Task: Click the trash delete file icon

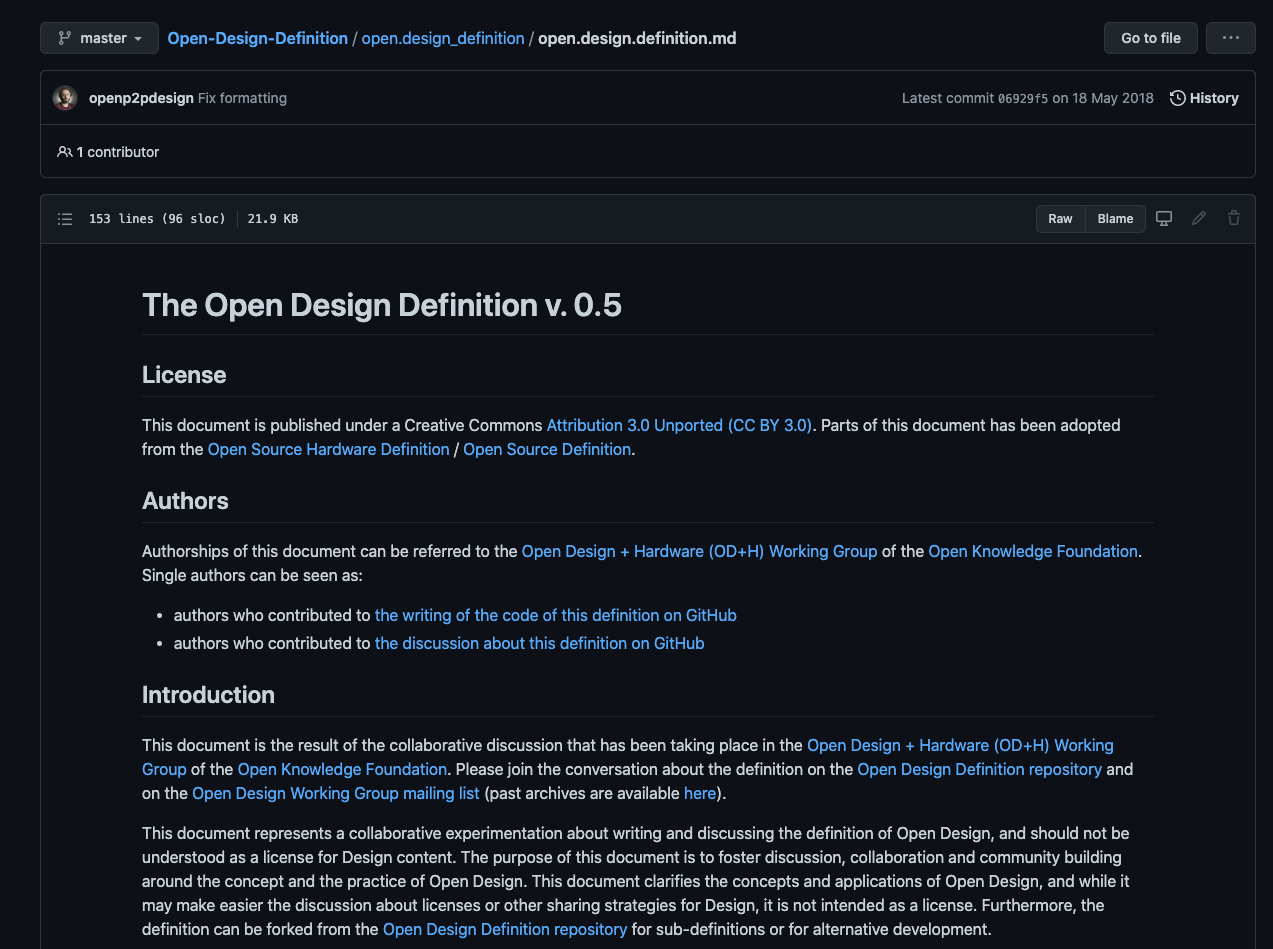Action: coord(1234,219)
